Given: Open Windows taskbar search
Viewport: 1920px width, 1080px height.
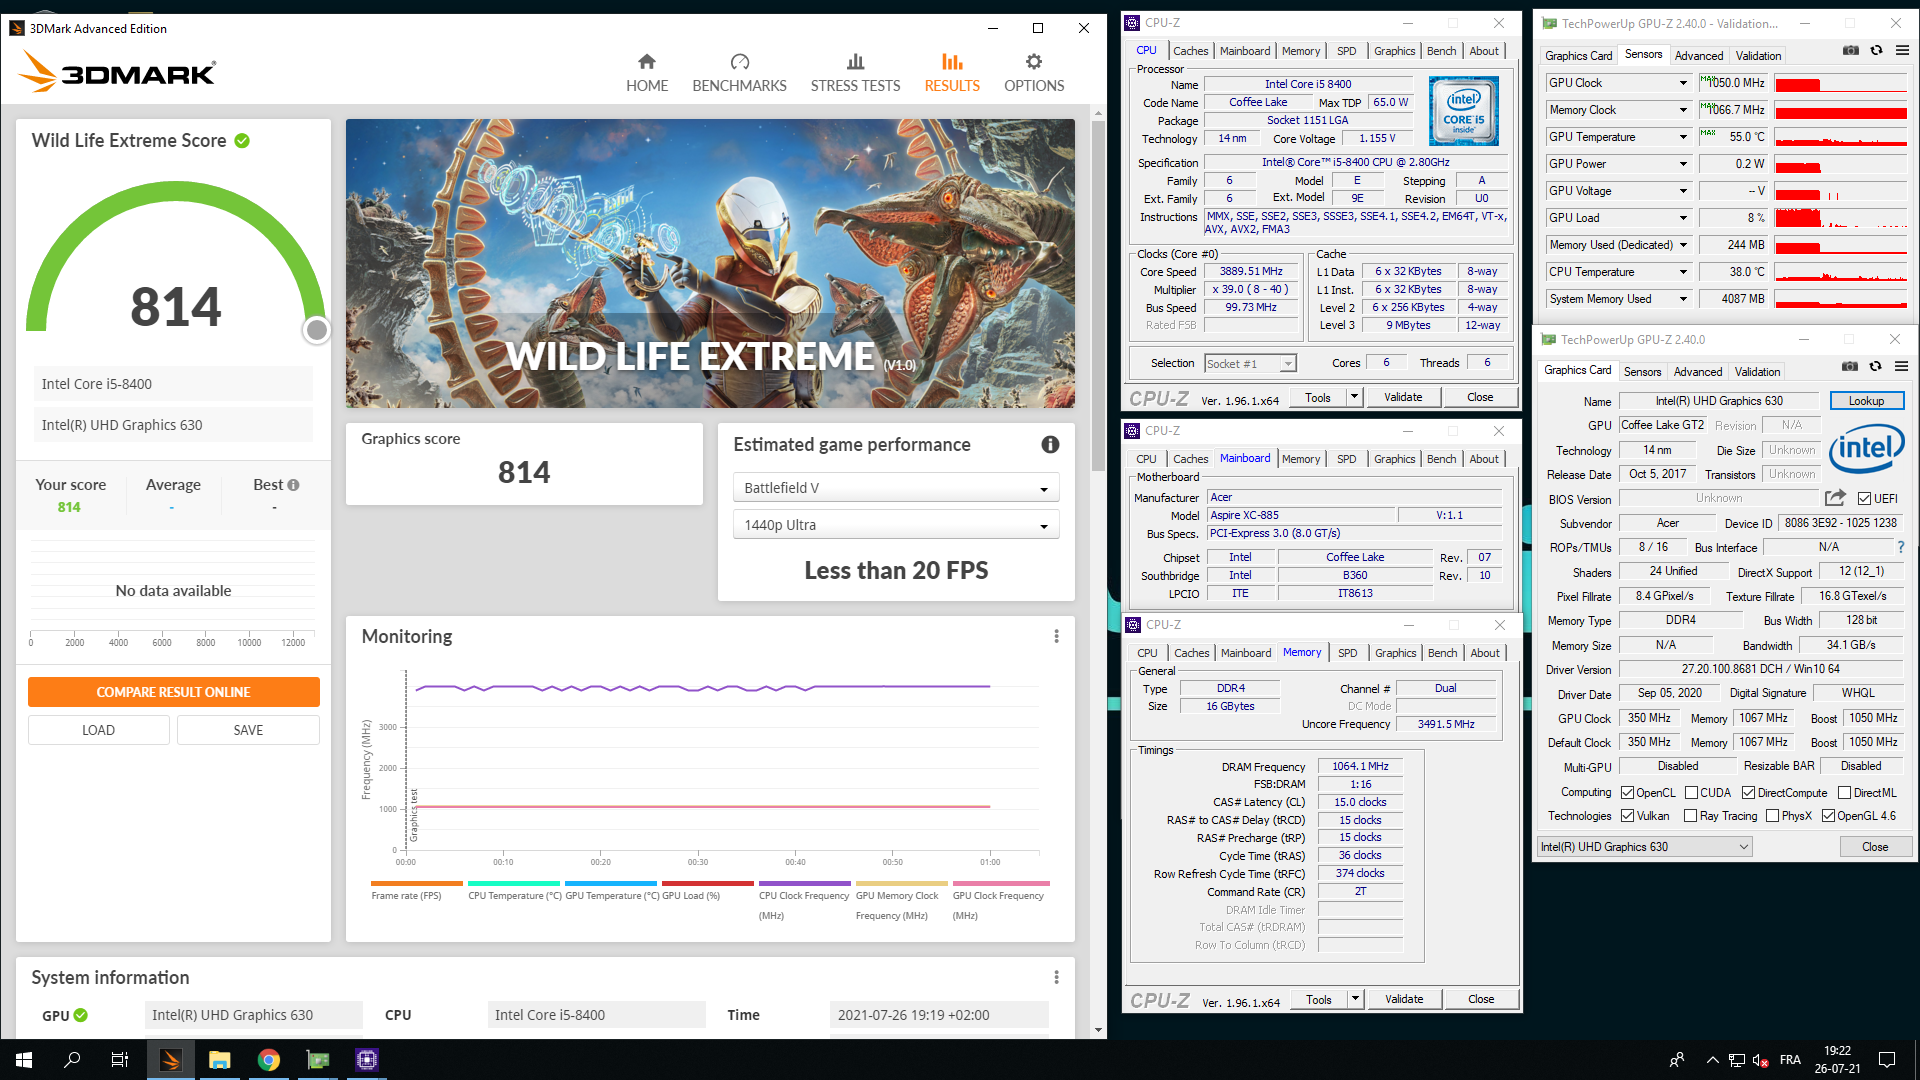Looking at the screenshot, I should (72, 1060).
